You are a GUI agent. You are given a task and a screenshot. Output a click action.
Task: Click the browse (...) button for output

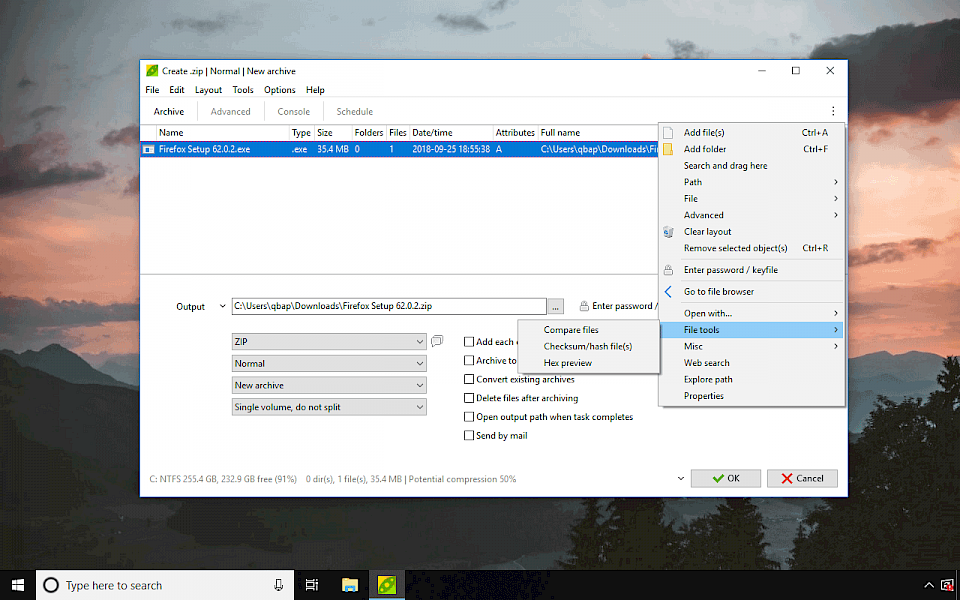tap(555, 306)
